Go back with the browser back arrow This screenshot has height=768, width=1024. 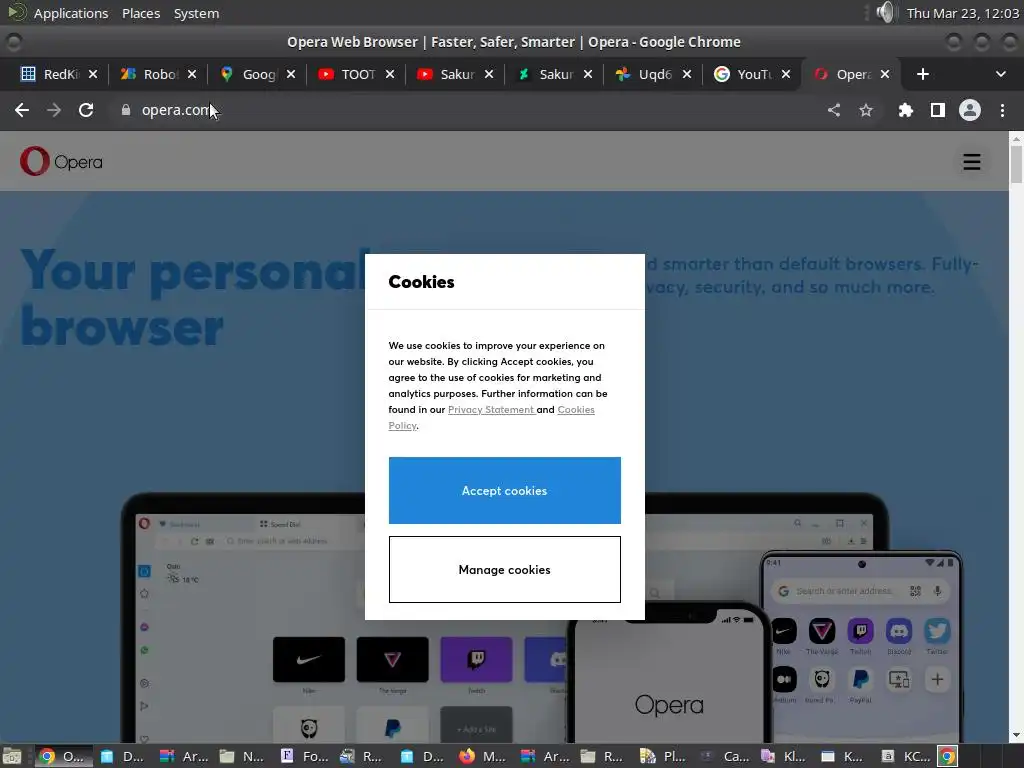click(x=22, y=110)
